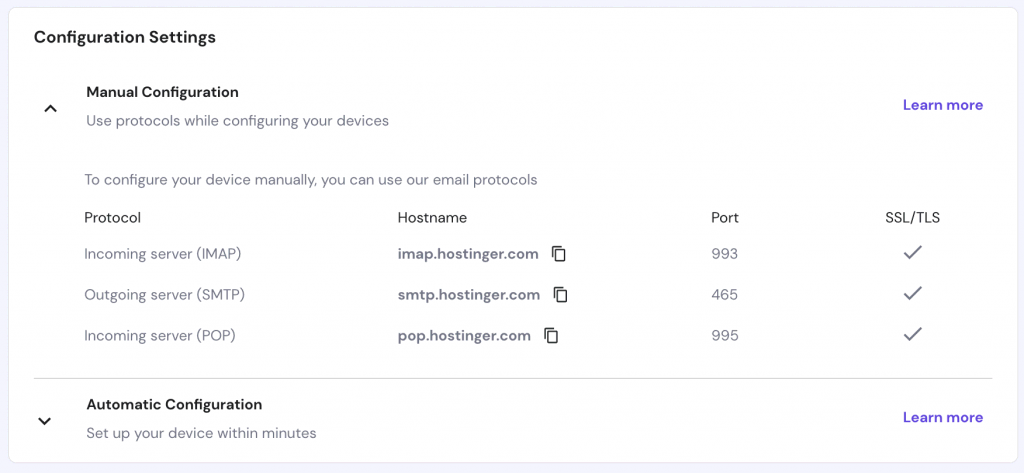
Task: Click the IMAP port number 993
Action: [724, 254]
